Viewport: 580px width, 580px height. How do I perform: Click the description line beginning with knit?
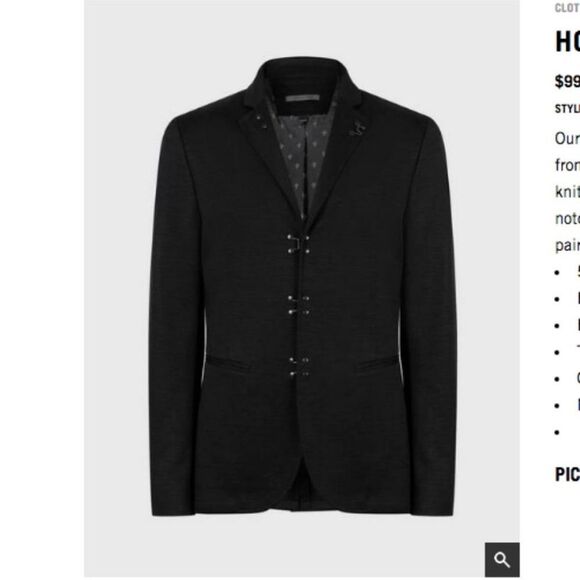click(567, 192)
